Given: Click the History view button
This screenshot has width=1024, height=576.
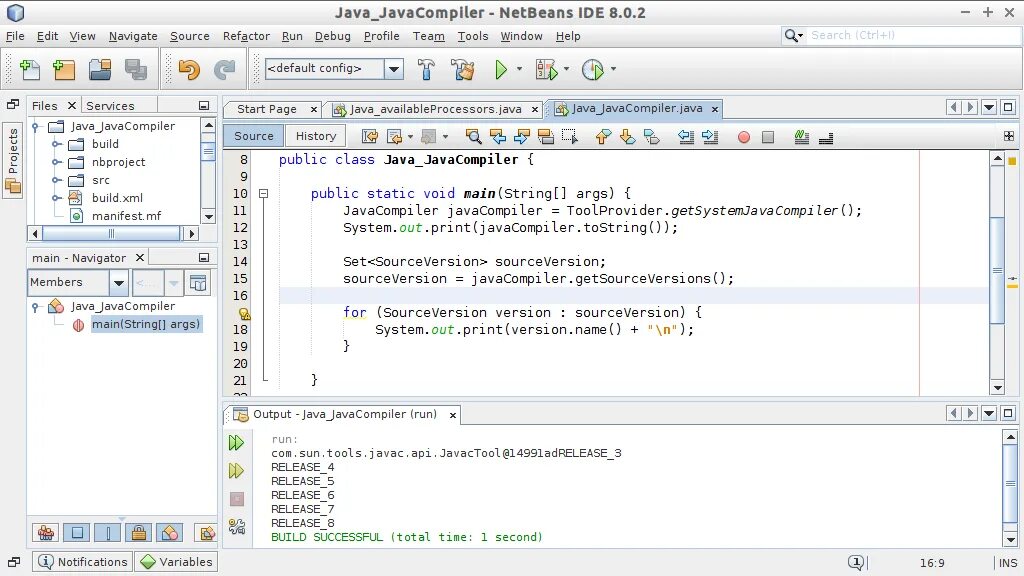Looking at the screenshot, I should 315,136.
